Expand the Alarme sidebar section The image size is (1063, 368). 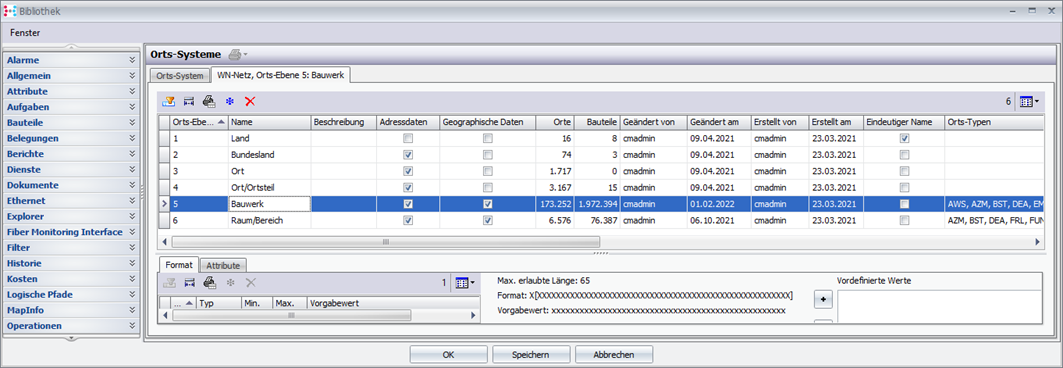(x=71, y=60)
